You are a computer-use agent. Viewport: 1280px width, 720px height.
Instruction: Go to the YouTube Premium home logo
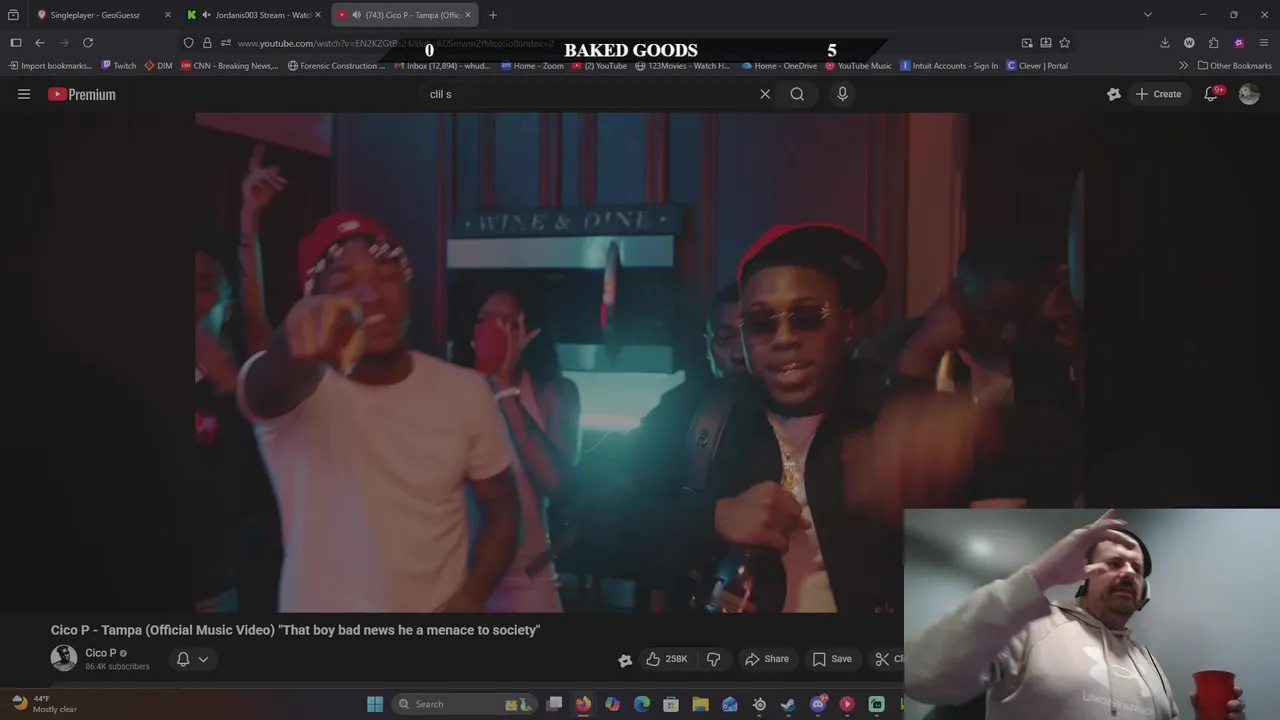point(82,94)
